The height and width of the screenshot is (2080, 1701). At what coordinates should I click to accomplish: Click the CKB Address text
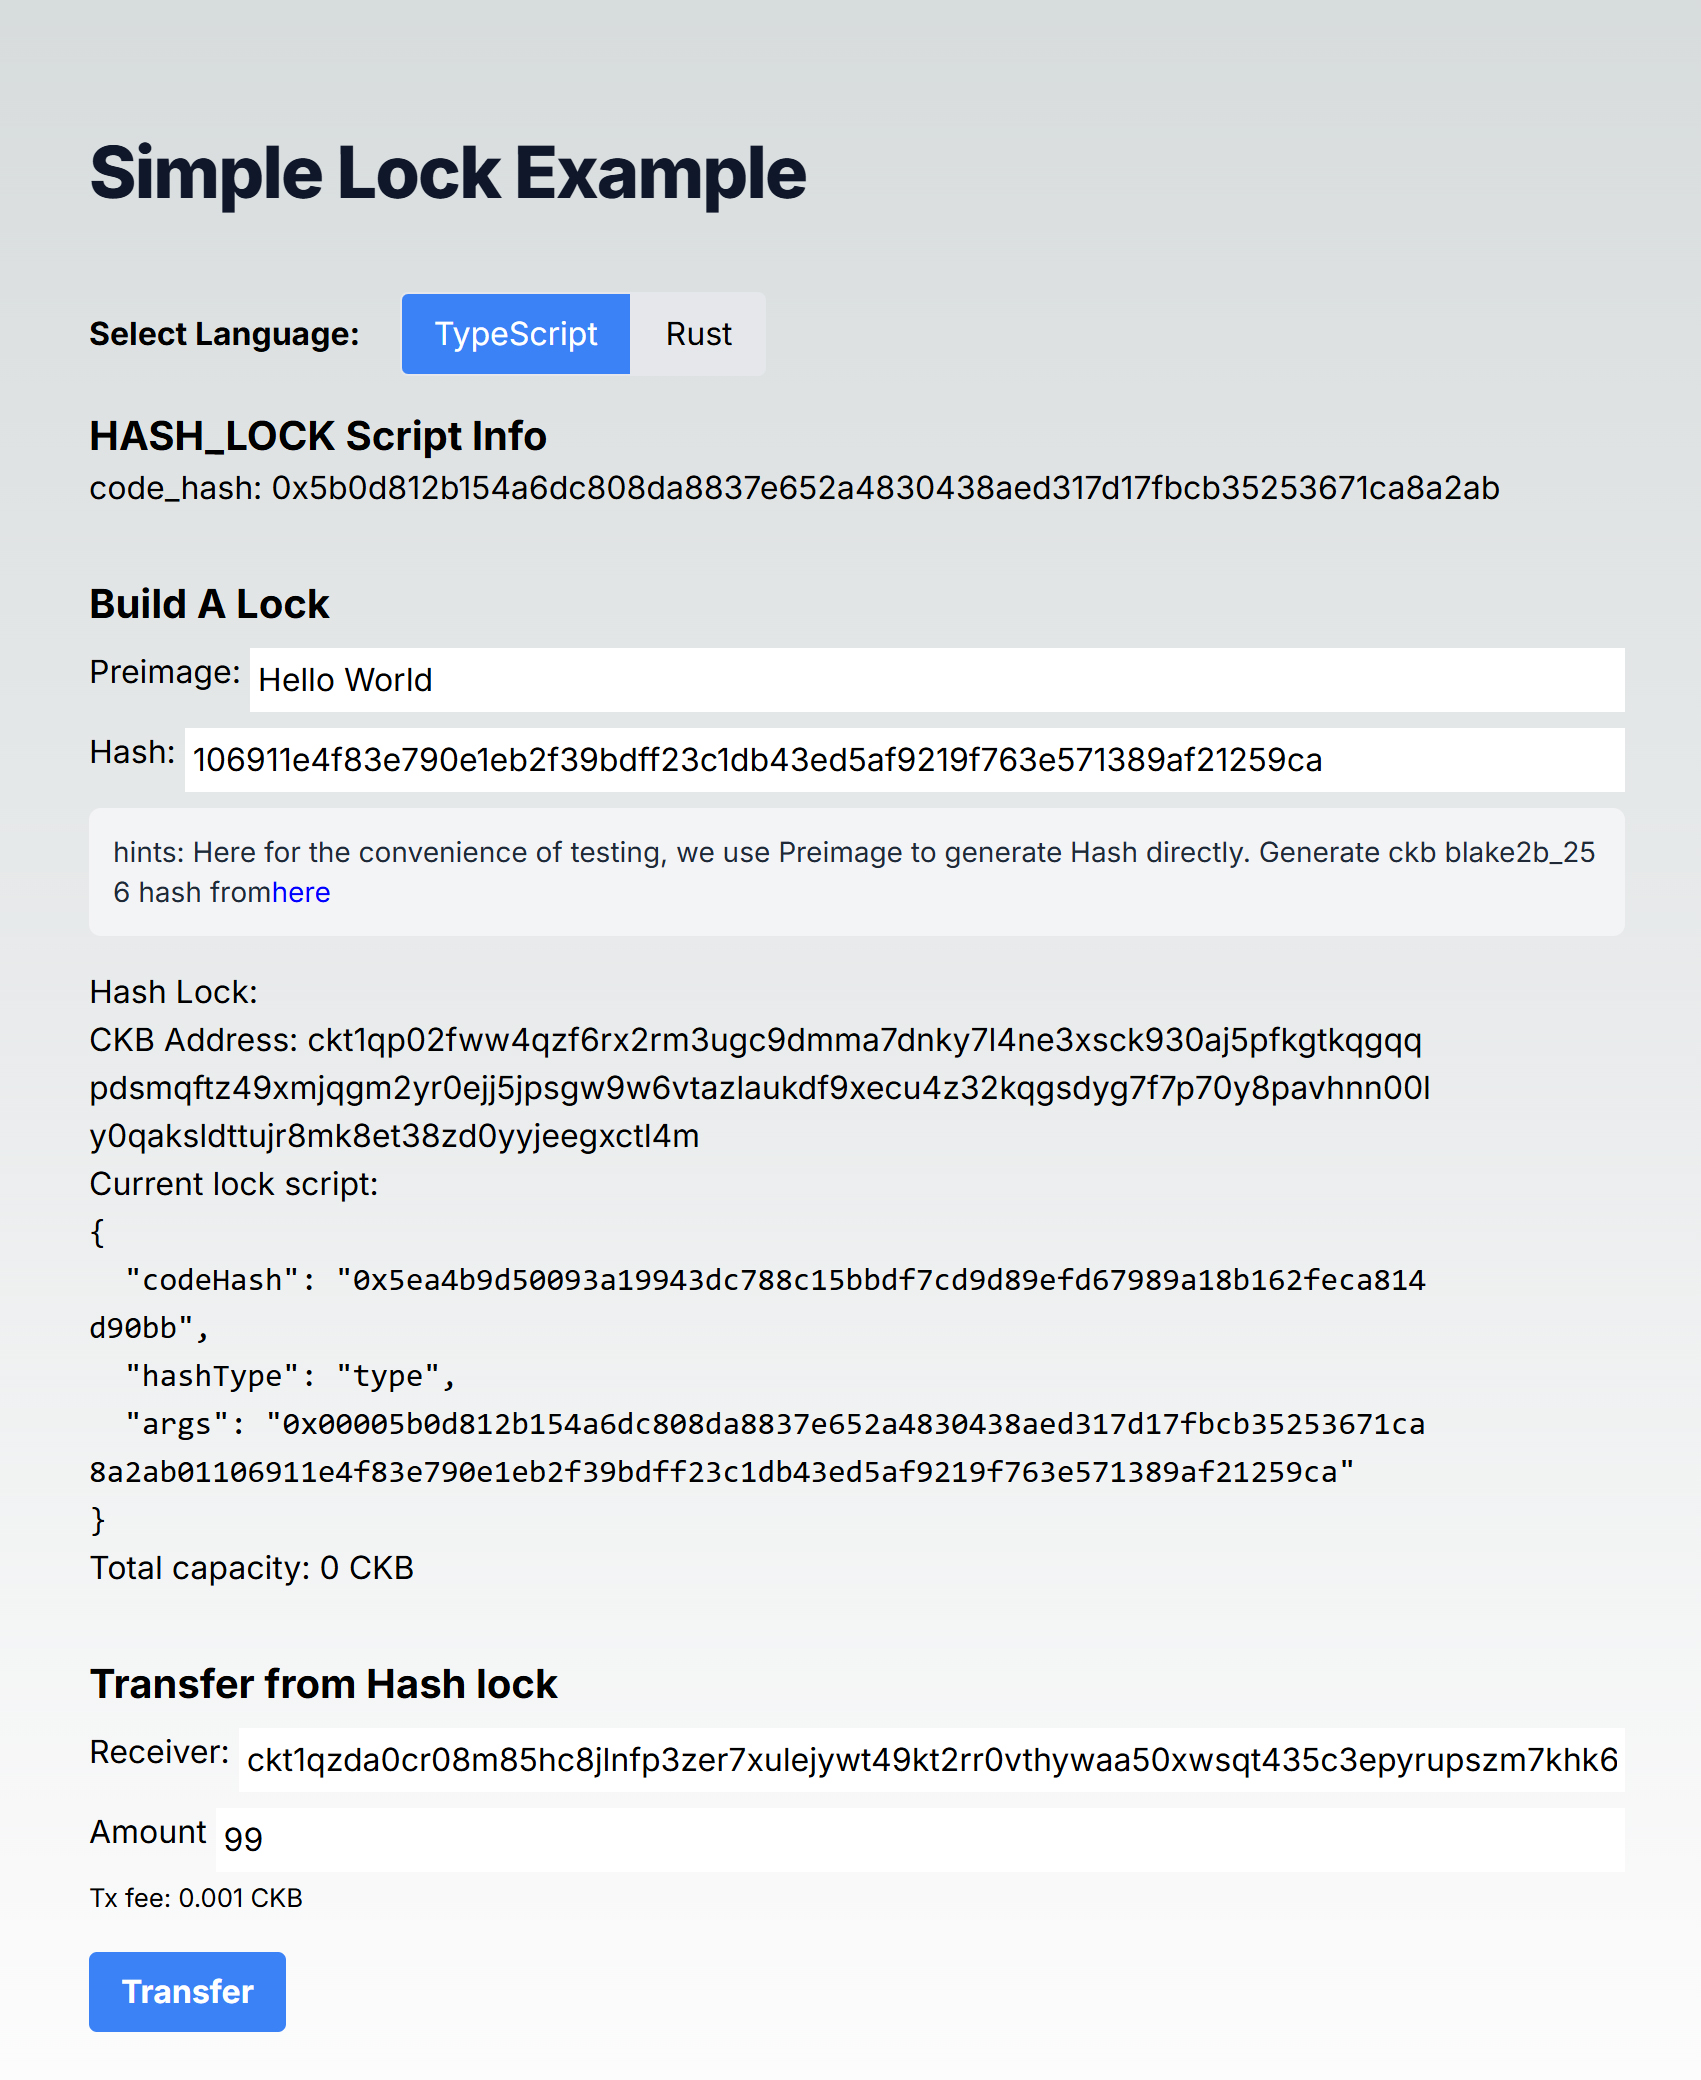[x=760, y=1088]
